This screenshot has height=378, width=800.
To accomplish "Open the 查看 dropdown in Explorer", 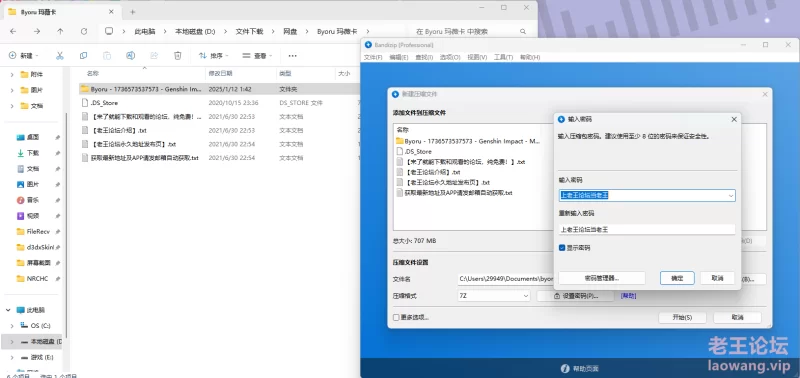I will pos(258,56).
